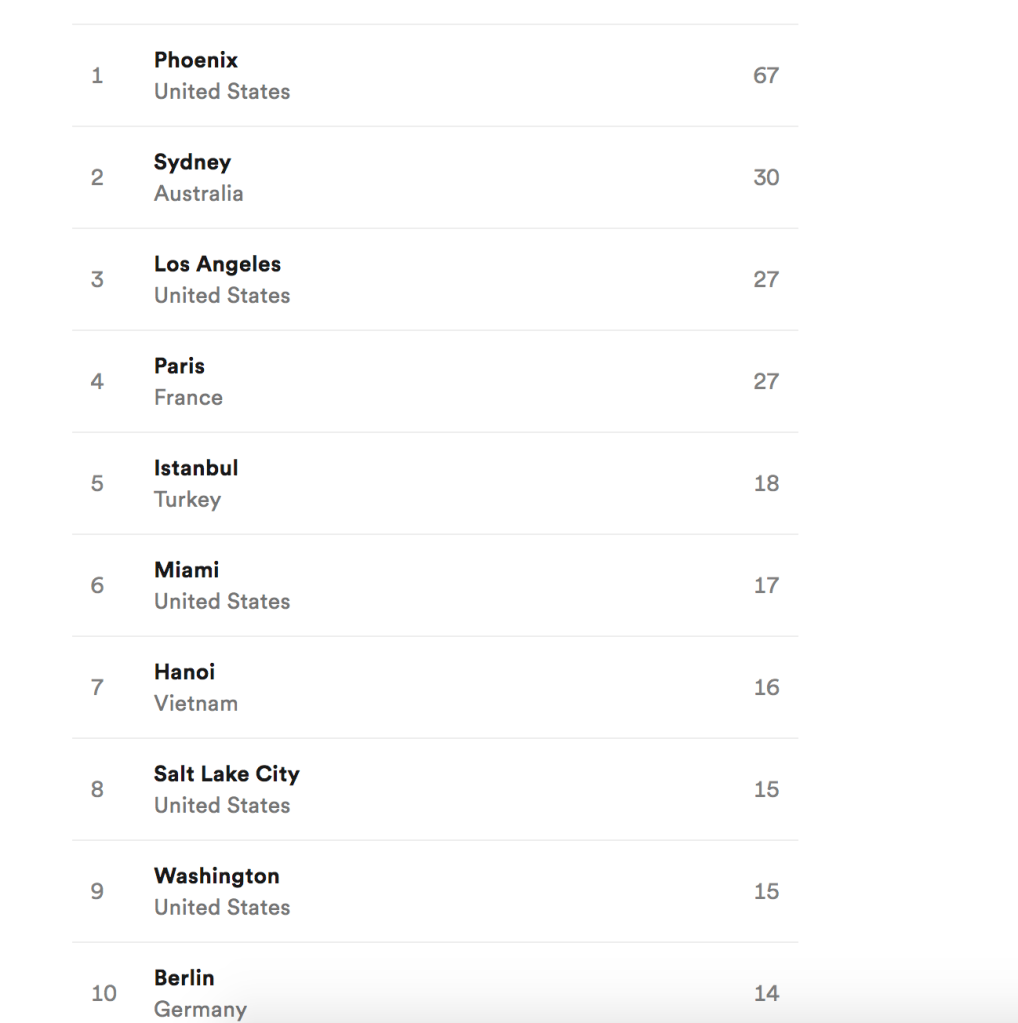Open the Washington city entry

point(216,876)
